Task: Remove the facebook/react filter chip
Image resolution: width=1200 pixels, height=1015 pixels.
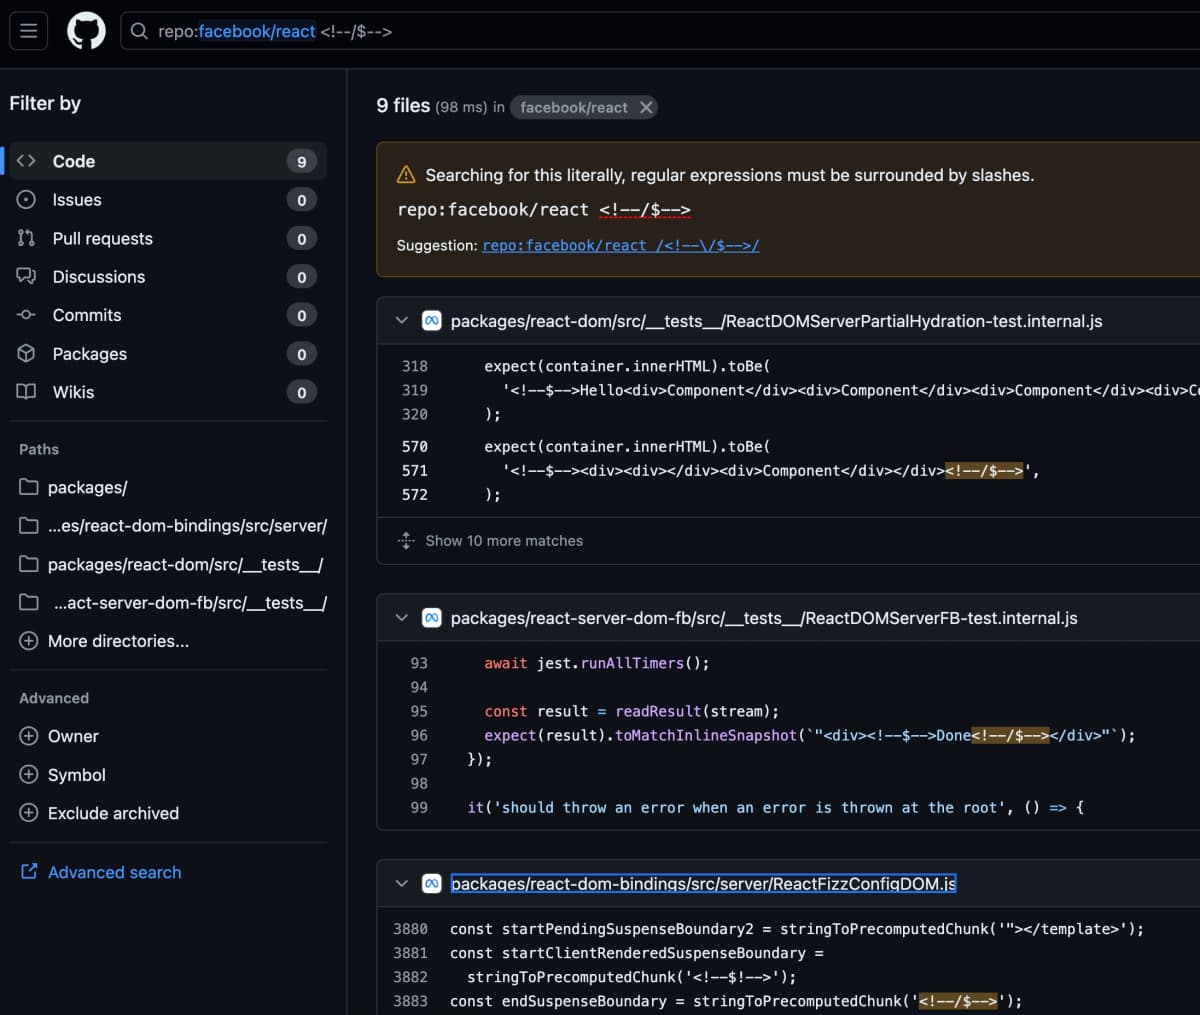Action: click(x=646, y=107)
